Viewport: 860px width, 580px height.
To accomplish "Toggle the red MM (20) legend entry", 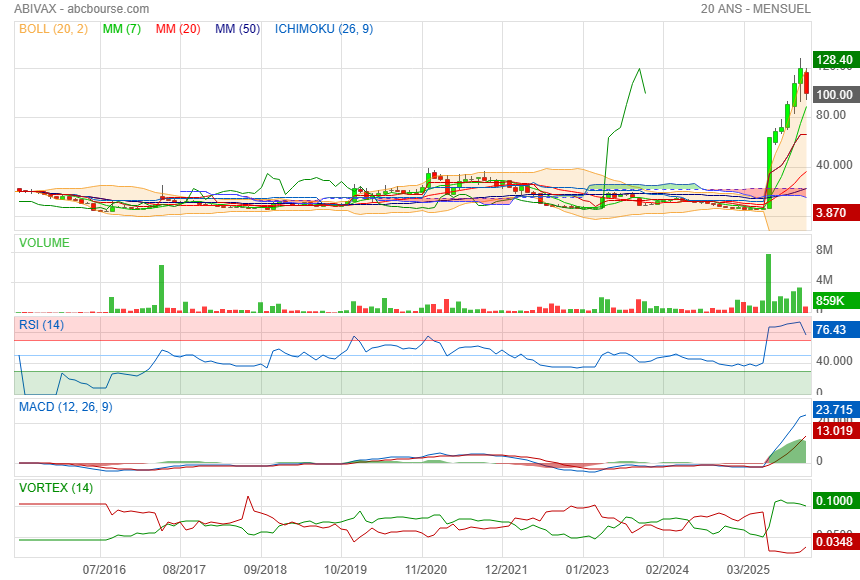I will pyautogui.click(x=179, y=29).
